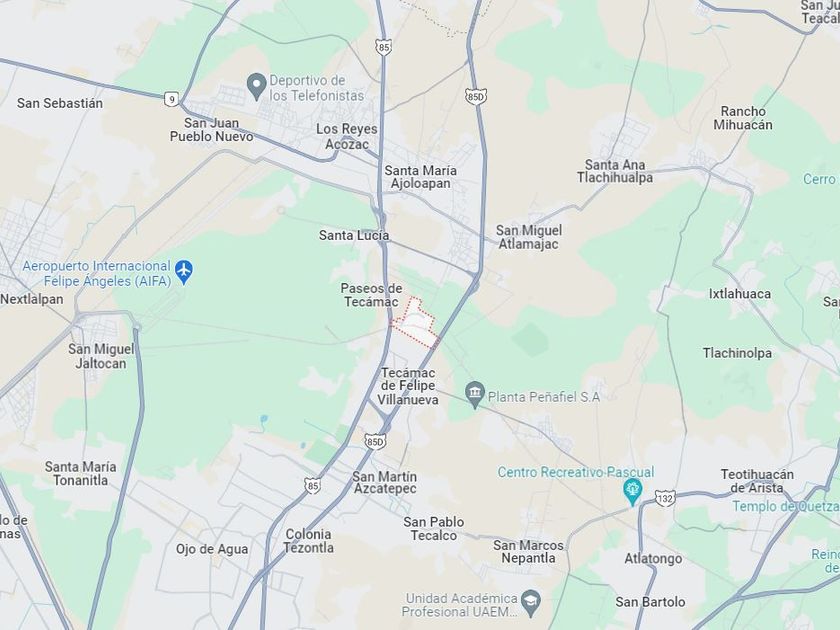Screen dimensions: 840x630
Task: Select the Teotihuacán de Arista label
Action: pyautogui.click(x=757, y=481)
